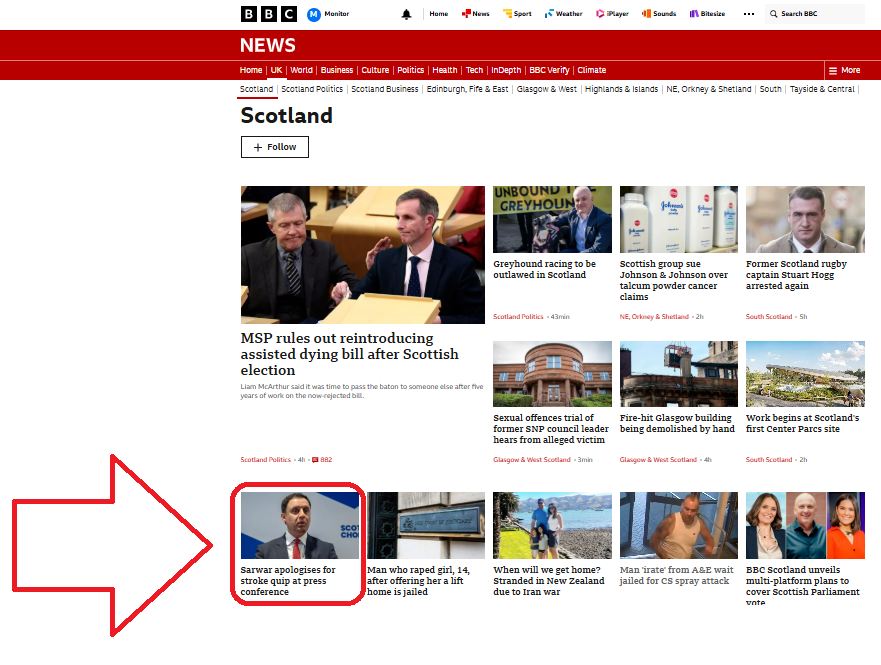881x665 pixels.
Task: Click the Follow Scotland button
Action: point(275,147)
